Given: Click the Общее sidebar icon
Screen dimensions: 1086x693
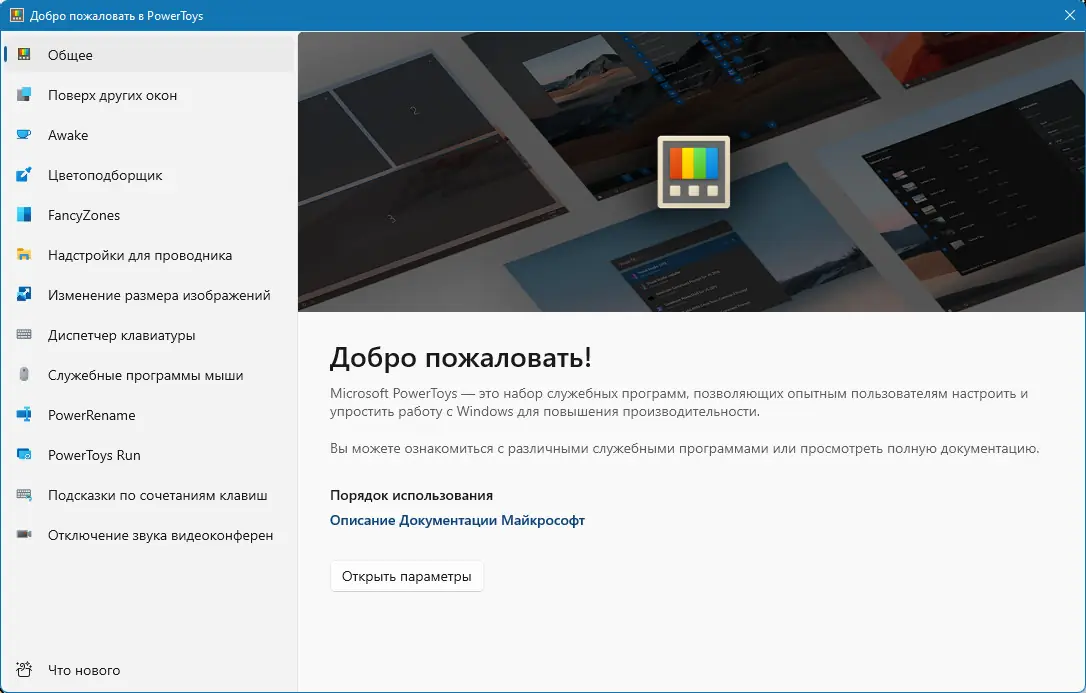Looking at the screenshot, I should [24, 55].
